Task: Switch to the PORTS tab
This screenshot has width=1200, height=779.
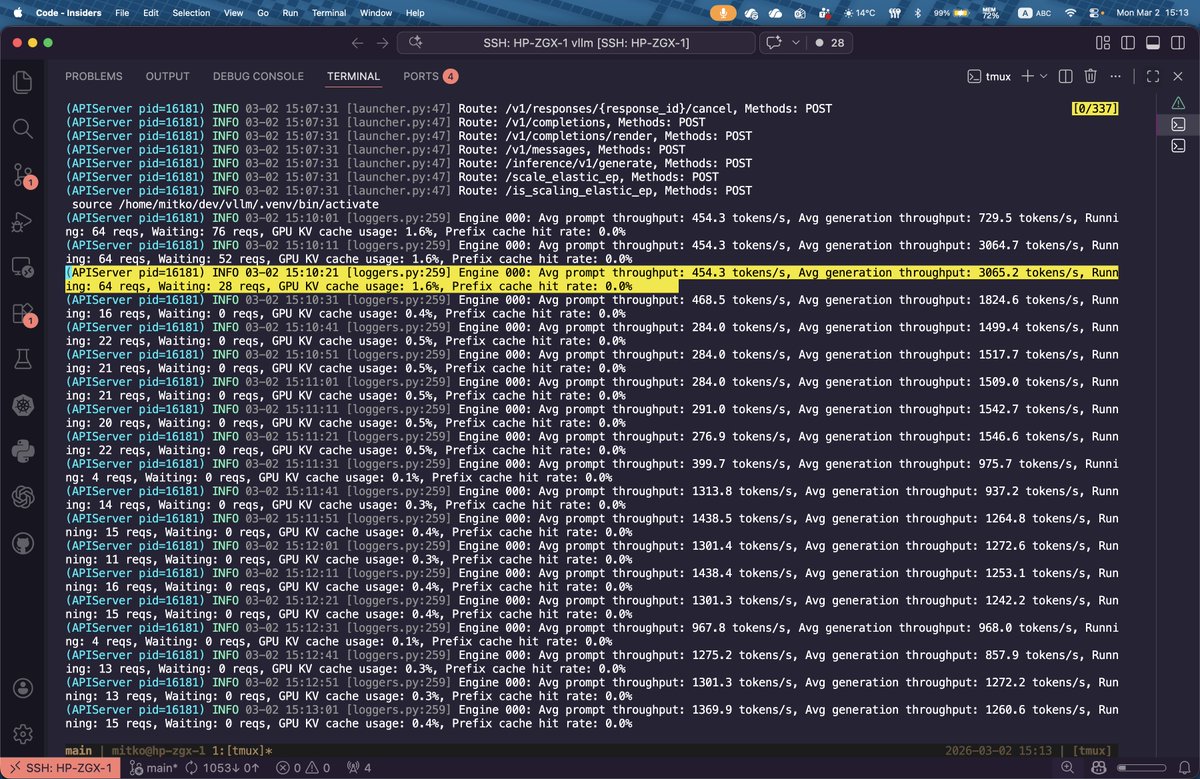Action: click(431, 76)
